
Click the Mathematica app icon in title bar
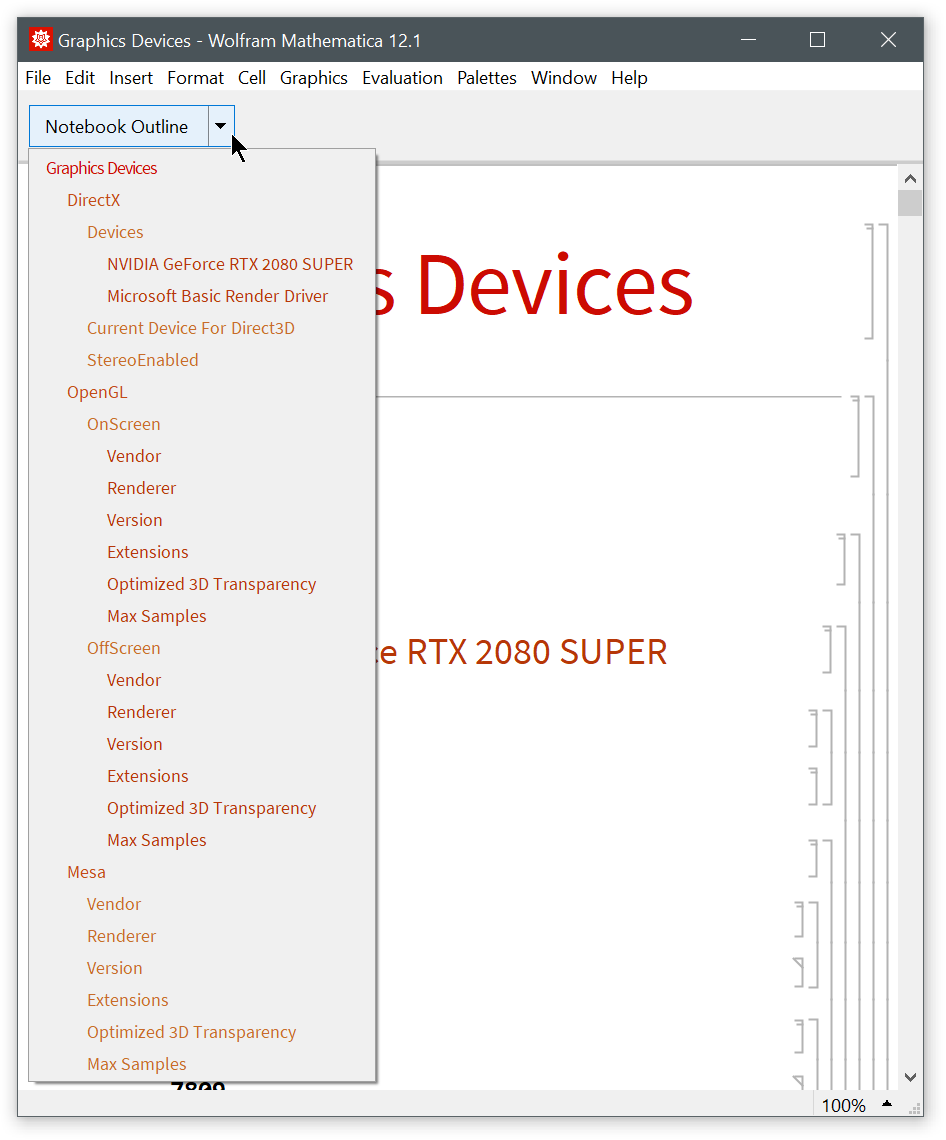click(41, 40)
